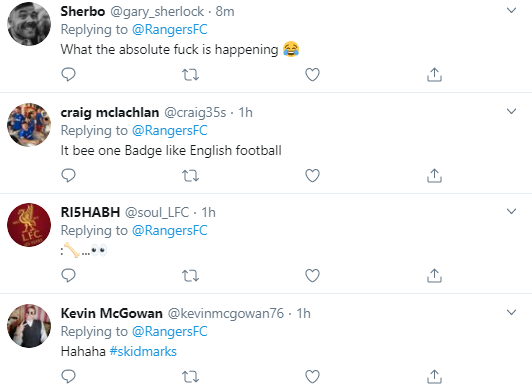Screen dimensions: 532x392
Task: View RI5HABH's LFC profile picture
Action: click(29, 225)
